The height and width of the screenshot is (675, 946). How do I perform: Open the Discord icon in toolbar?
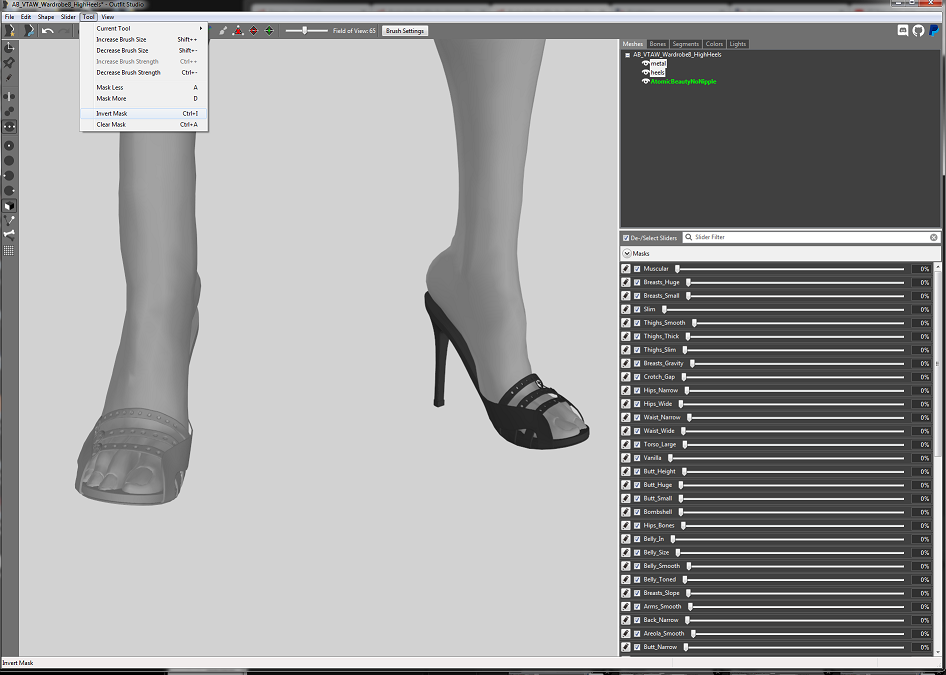pyautogui.click(x=903, y=31)
